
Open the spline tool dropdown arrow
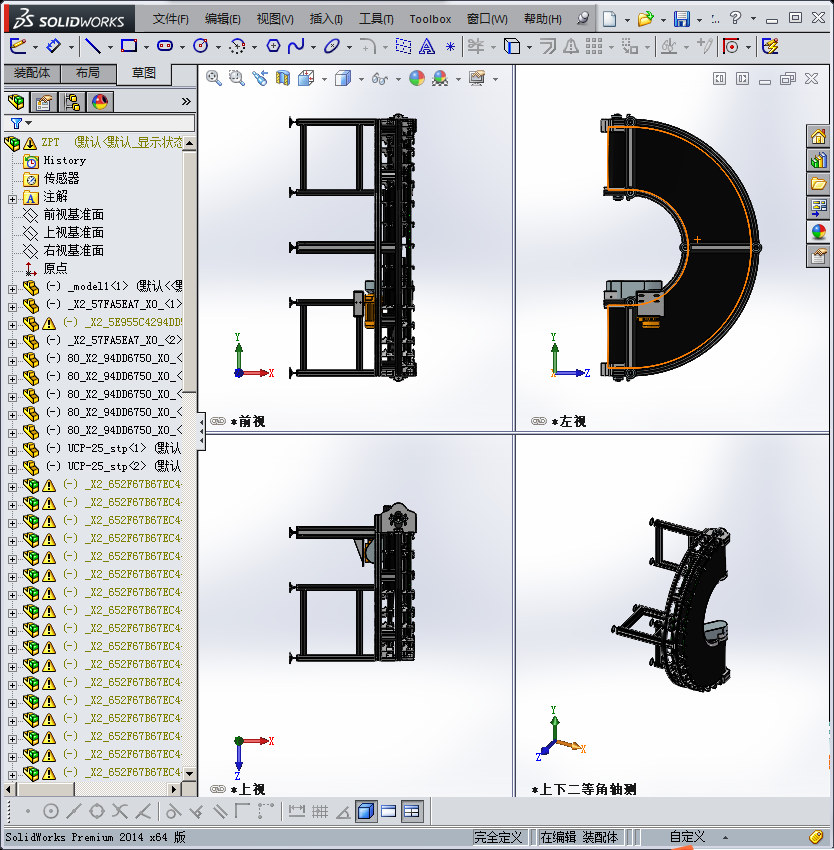point(313,48)
